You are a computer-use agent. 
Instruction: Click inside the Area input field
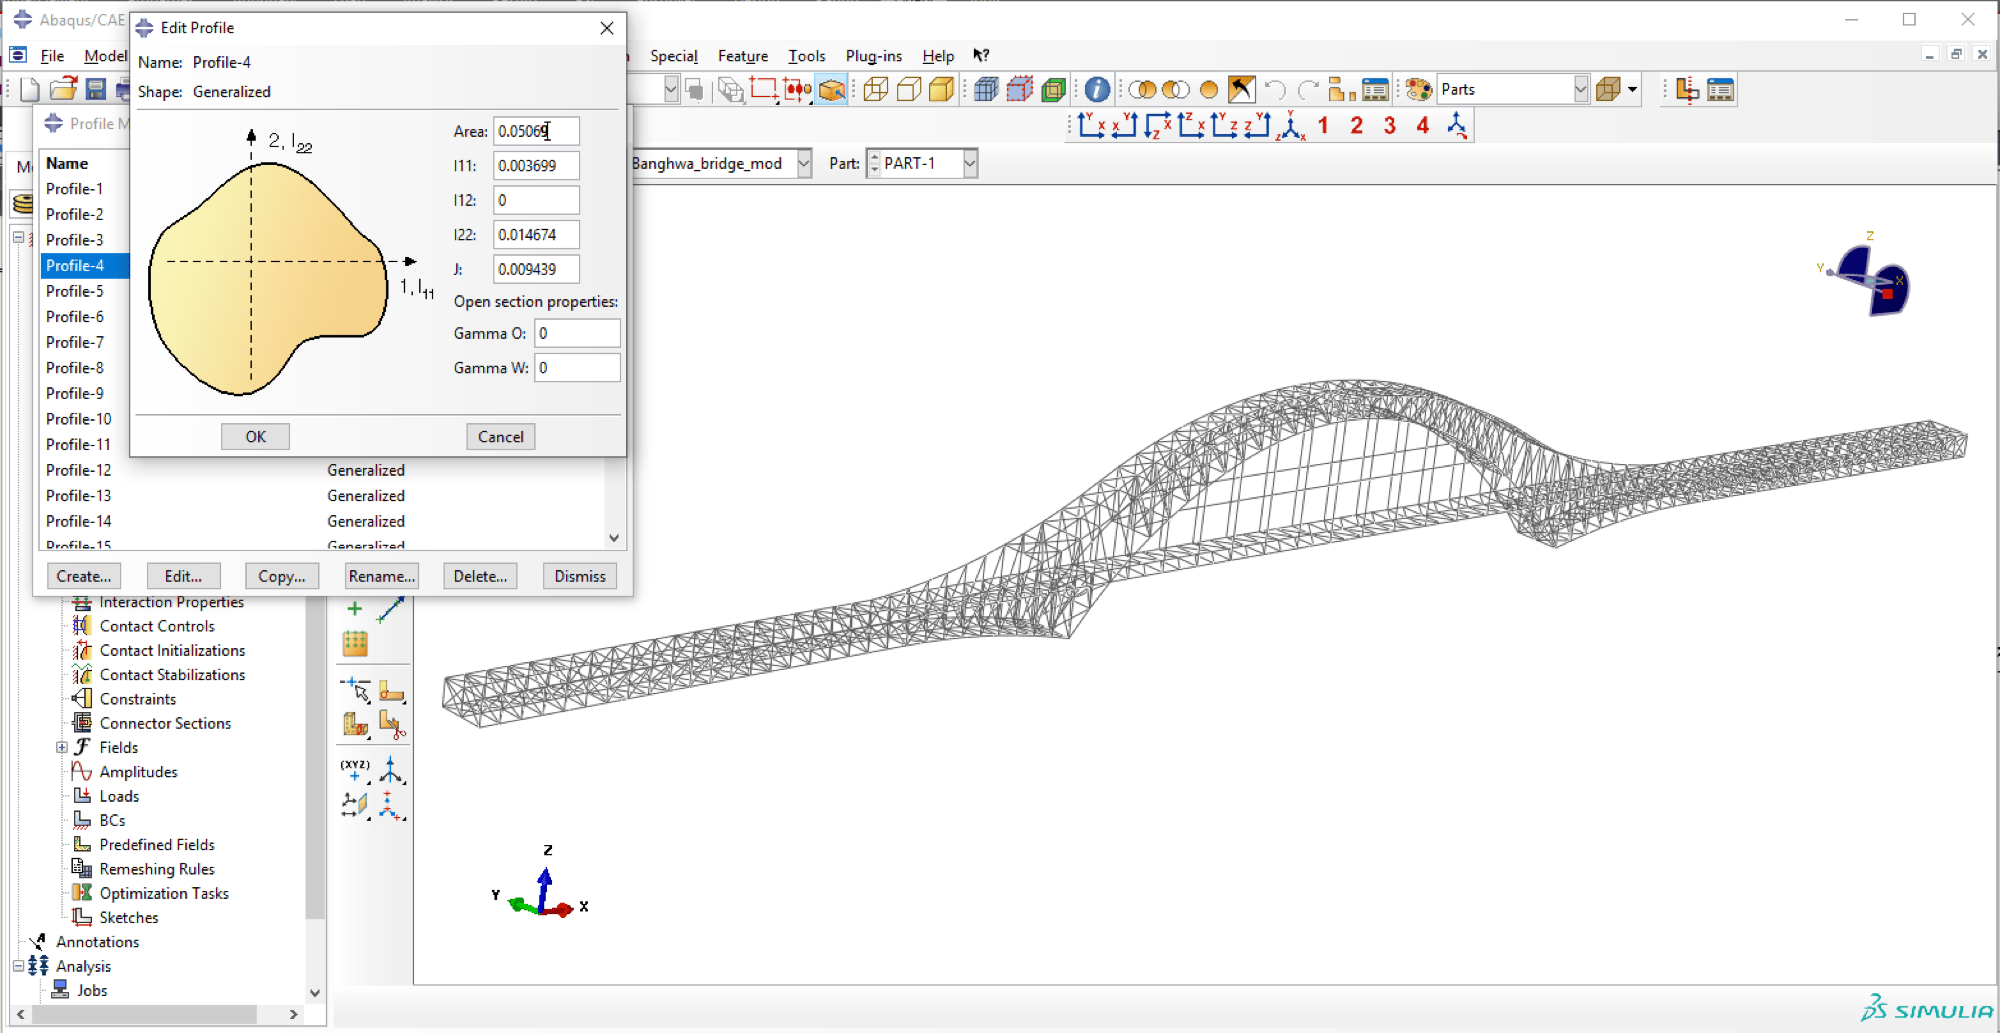536,130
